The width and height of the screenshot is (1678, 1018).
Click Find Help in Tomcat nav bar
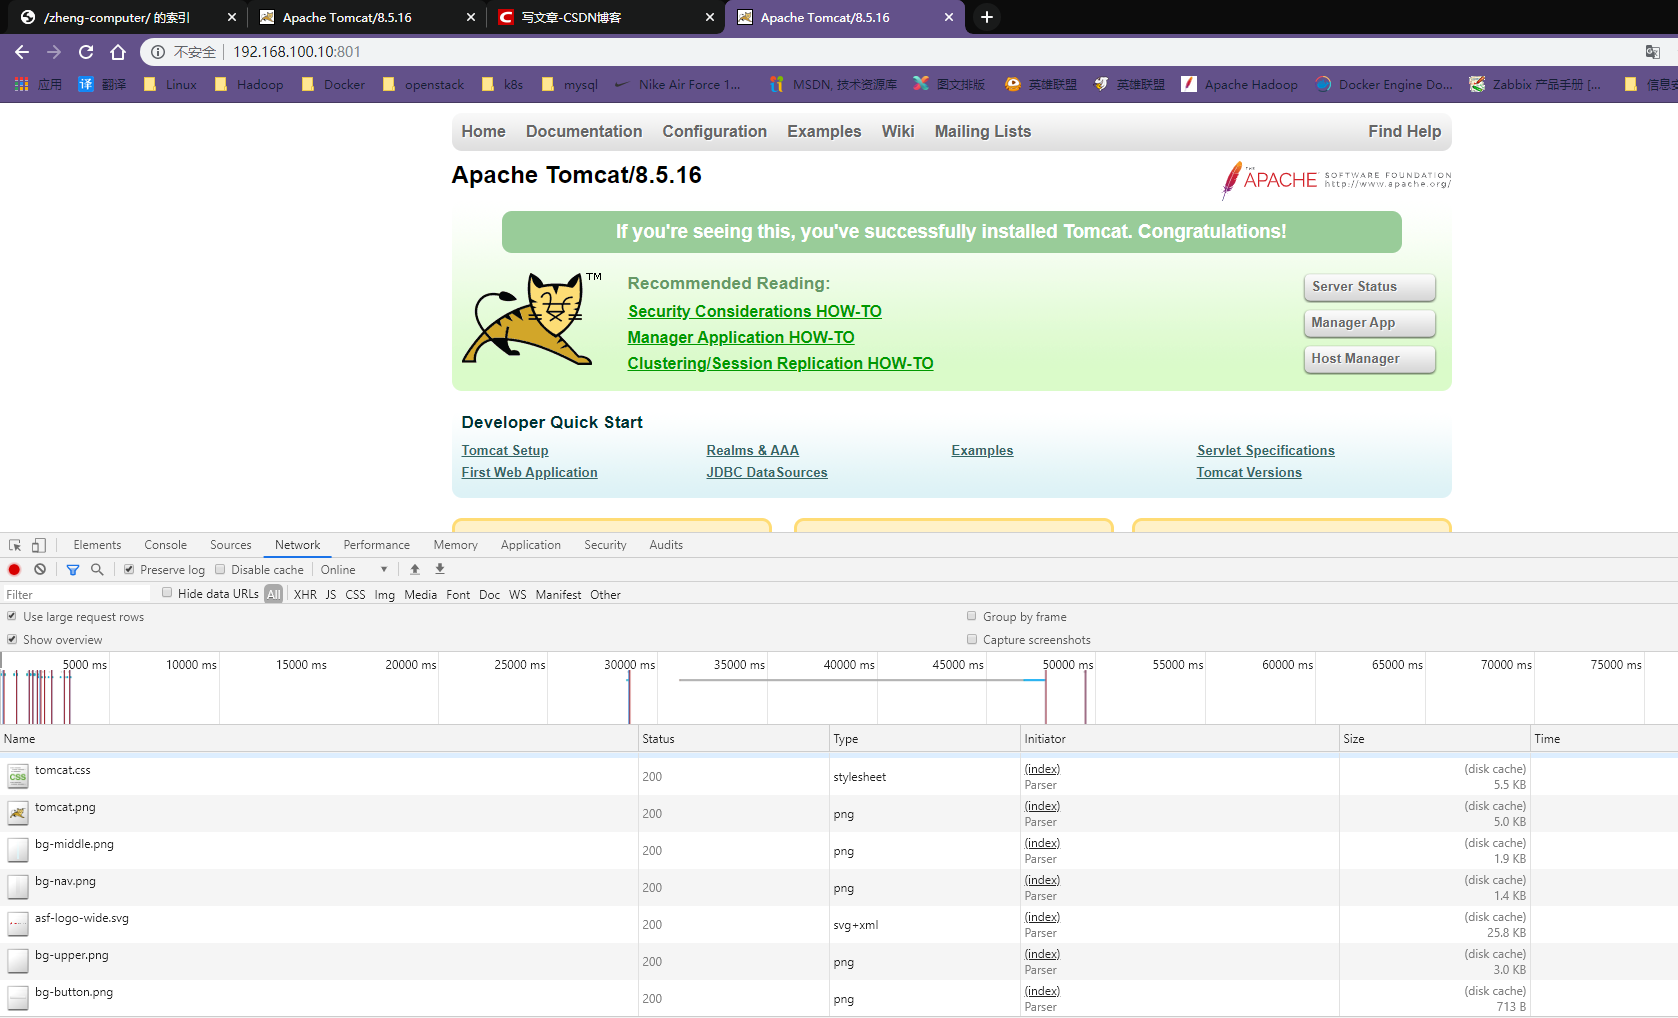click(x=1405, y=132)
